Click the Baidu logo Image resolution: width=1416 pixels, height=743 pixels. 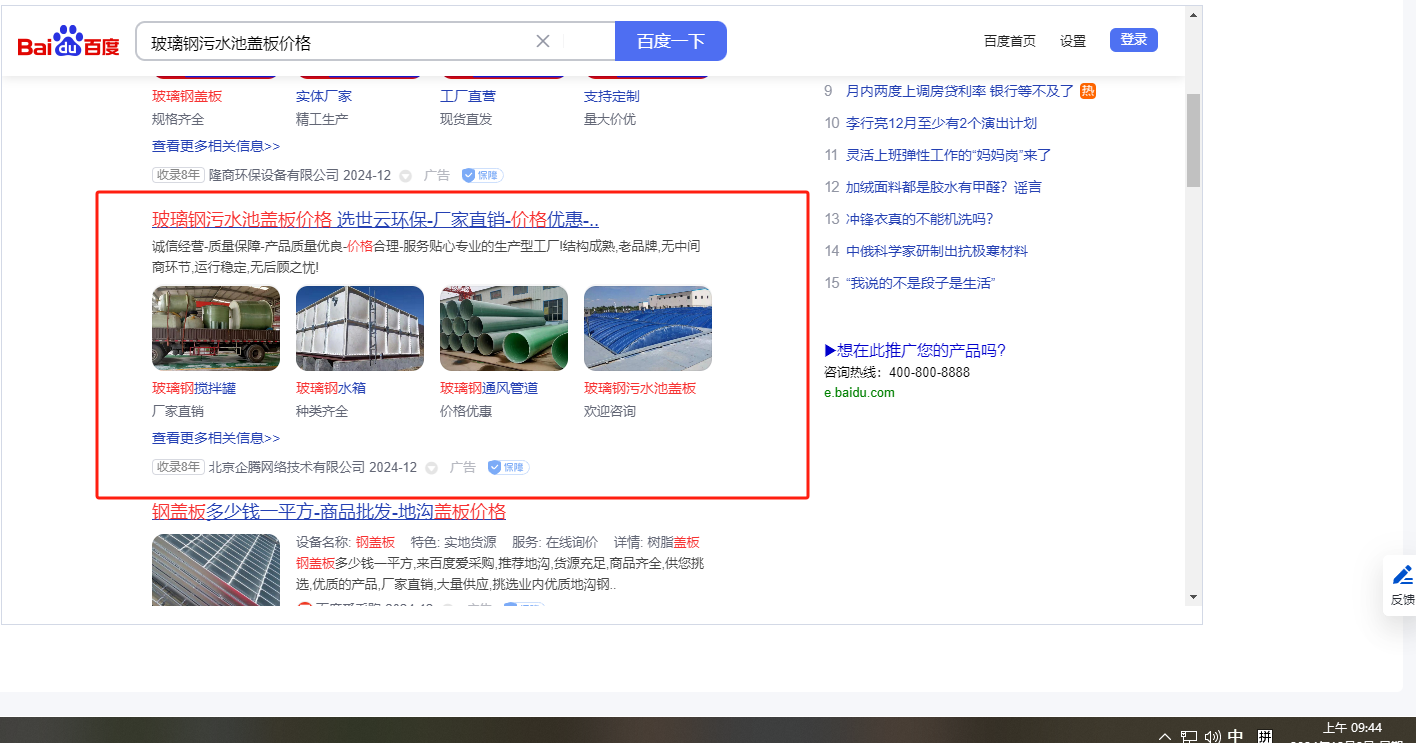[68, 42]
